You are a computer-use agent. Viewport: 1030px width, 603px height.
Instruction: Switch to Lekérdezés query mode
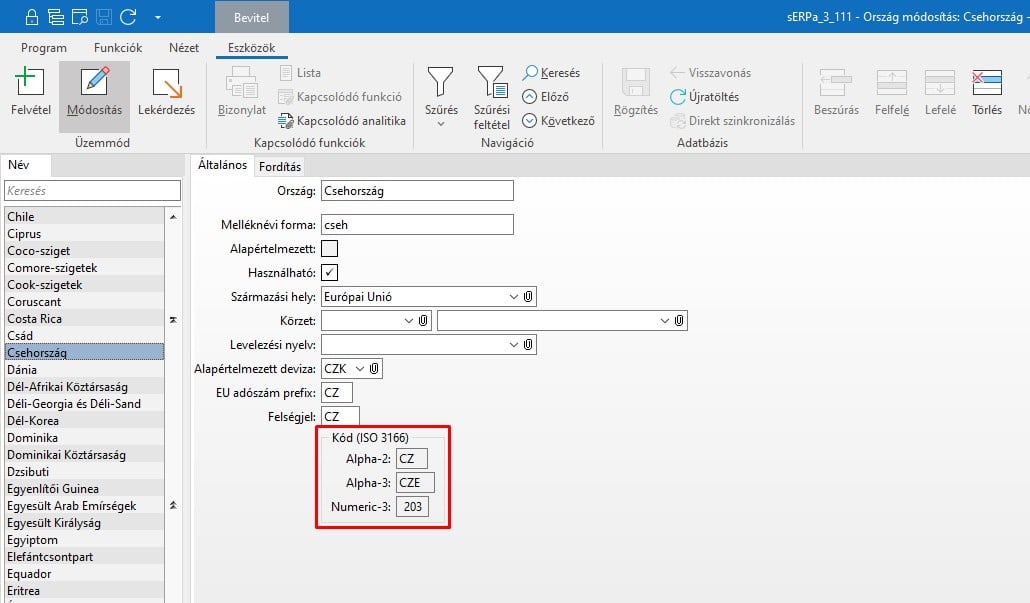point(166,85)
